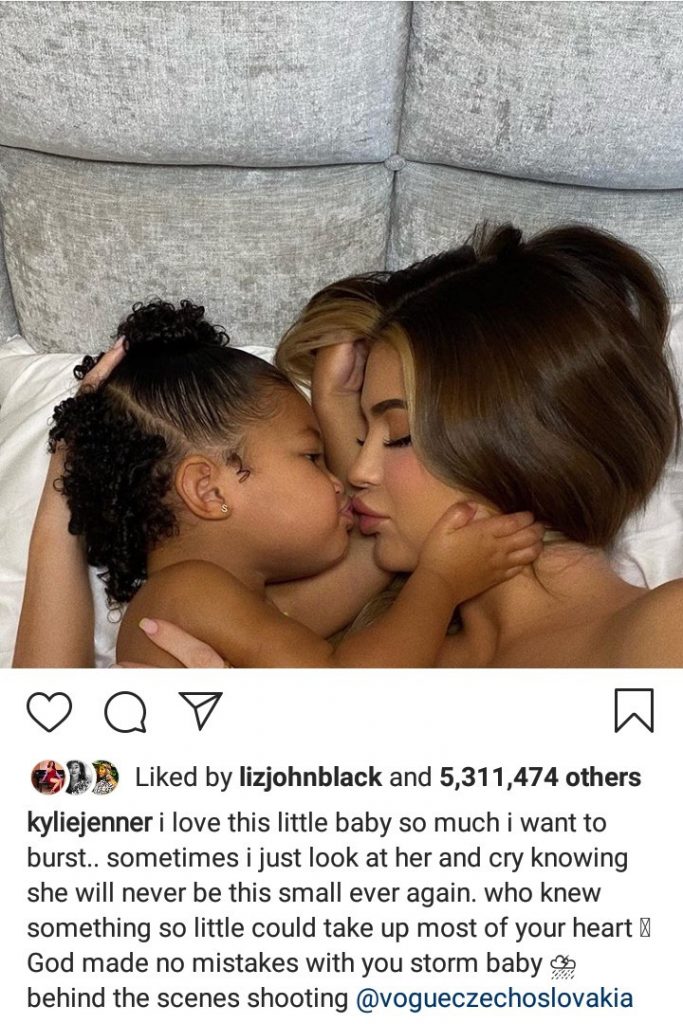Open the first liker's red profile avatar
Screen dimensions: 683x1024
coord(48,777)
